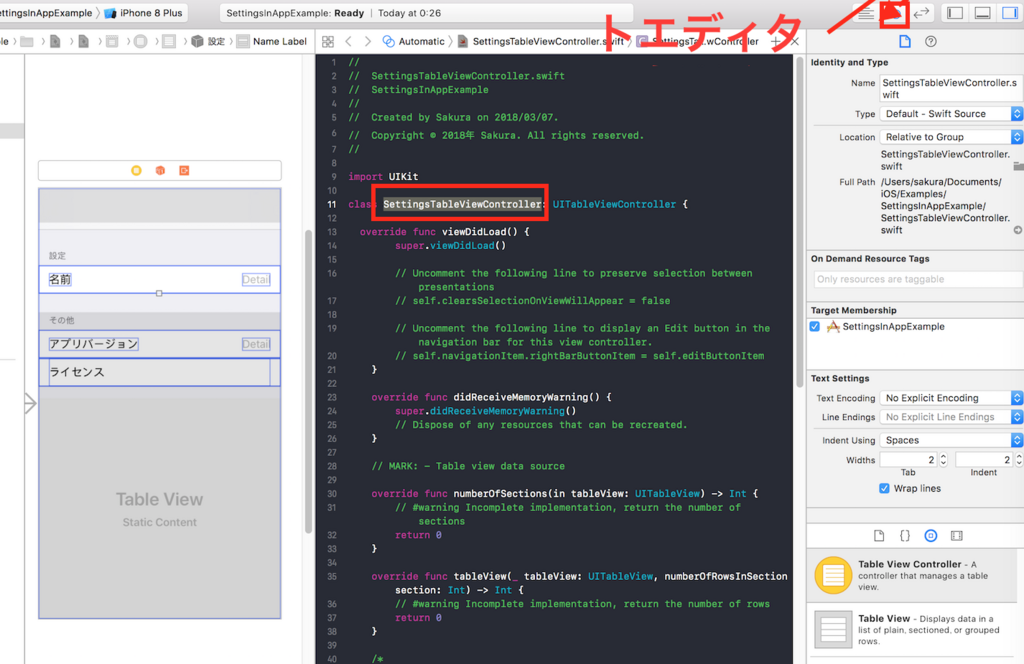Click the folder icon in storyboard breadcrumb
Viewport: 1024px width, 664px height.
(27, 41)
